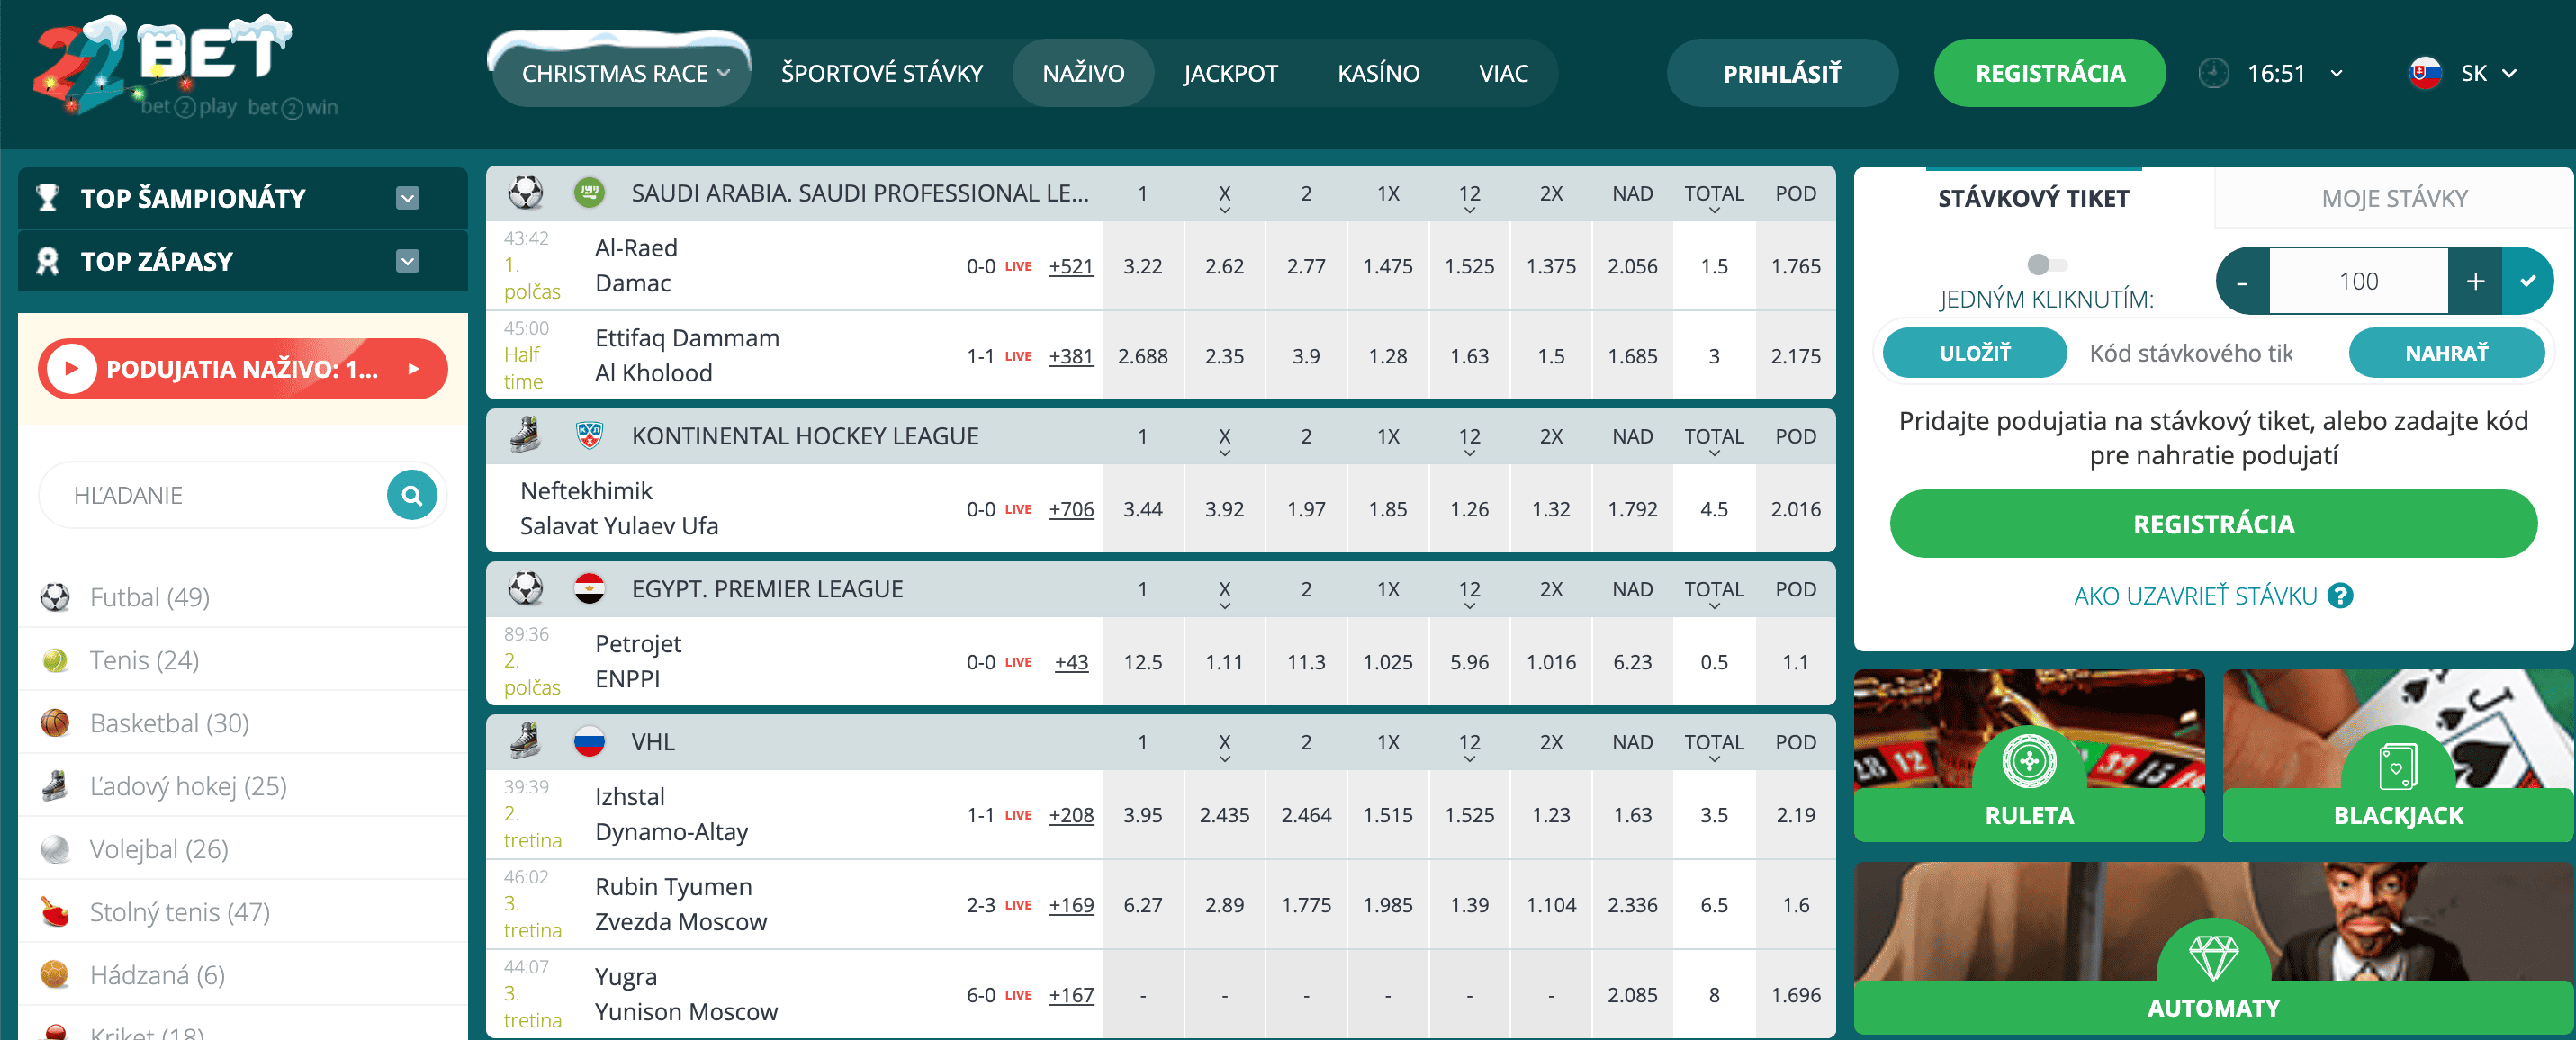2576x1040 pixels.
Task: Toggle the Jedným kliknutím one-click switch
Action: tap(2046, 265)
